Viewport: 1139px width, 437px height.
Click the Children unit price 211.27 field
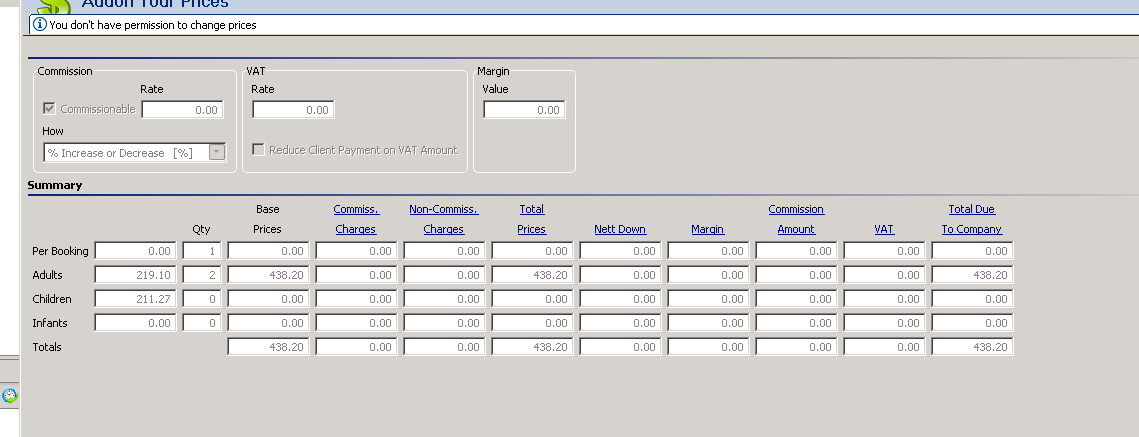point(135,299)
